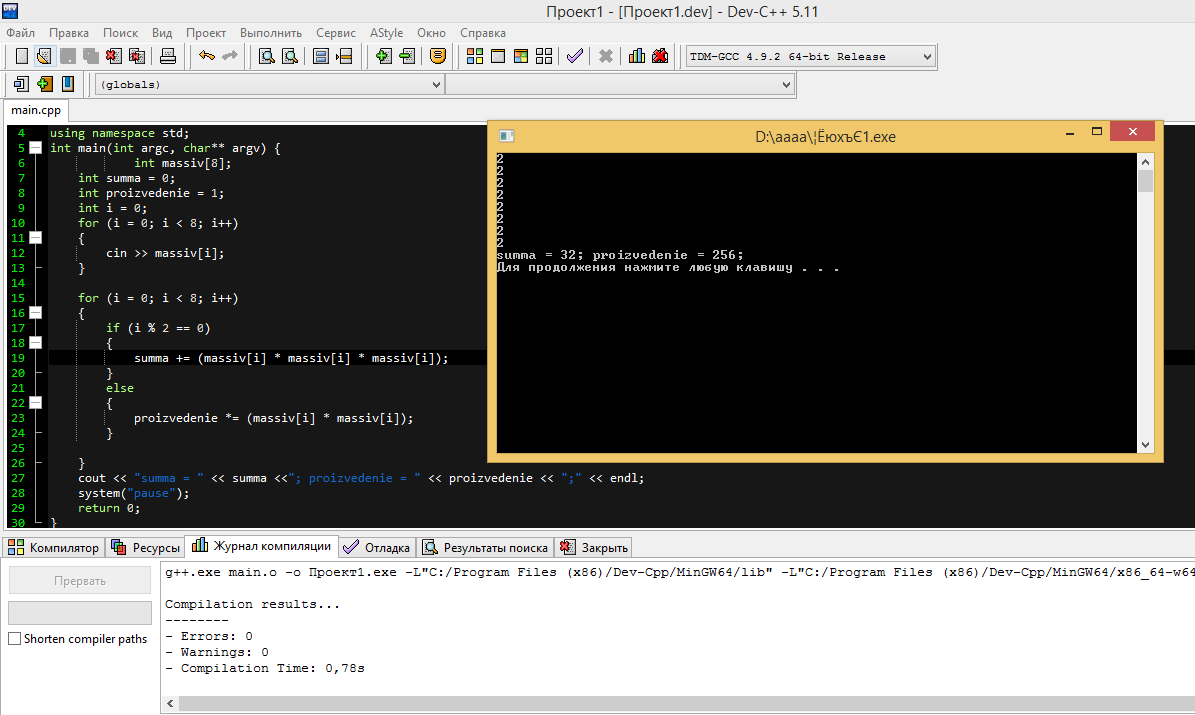Click the Rebuild All icon
The image size is (1195, 715).
[543, 56]
